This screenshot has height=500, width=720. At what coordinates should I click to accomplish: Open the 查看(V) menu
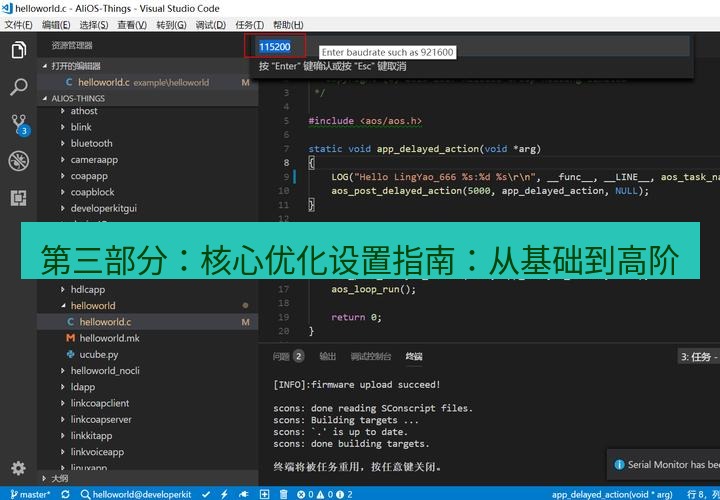tap(132, 25)
